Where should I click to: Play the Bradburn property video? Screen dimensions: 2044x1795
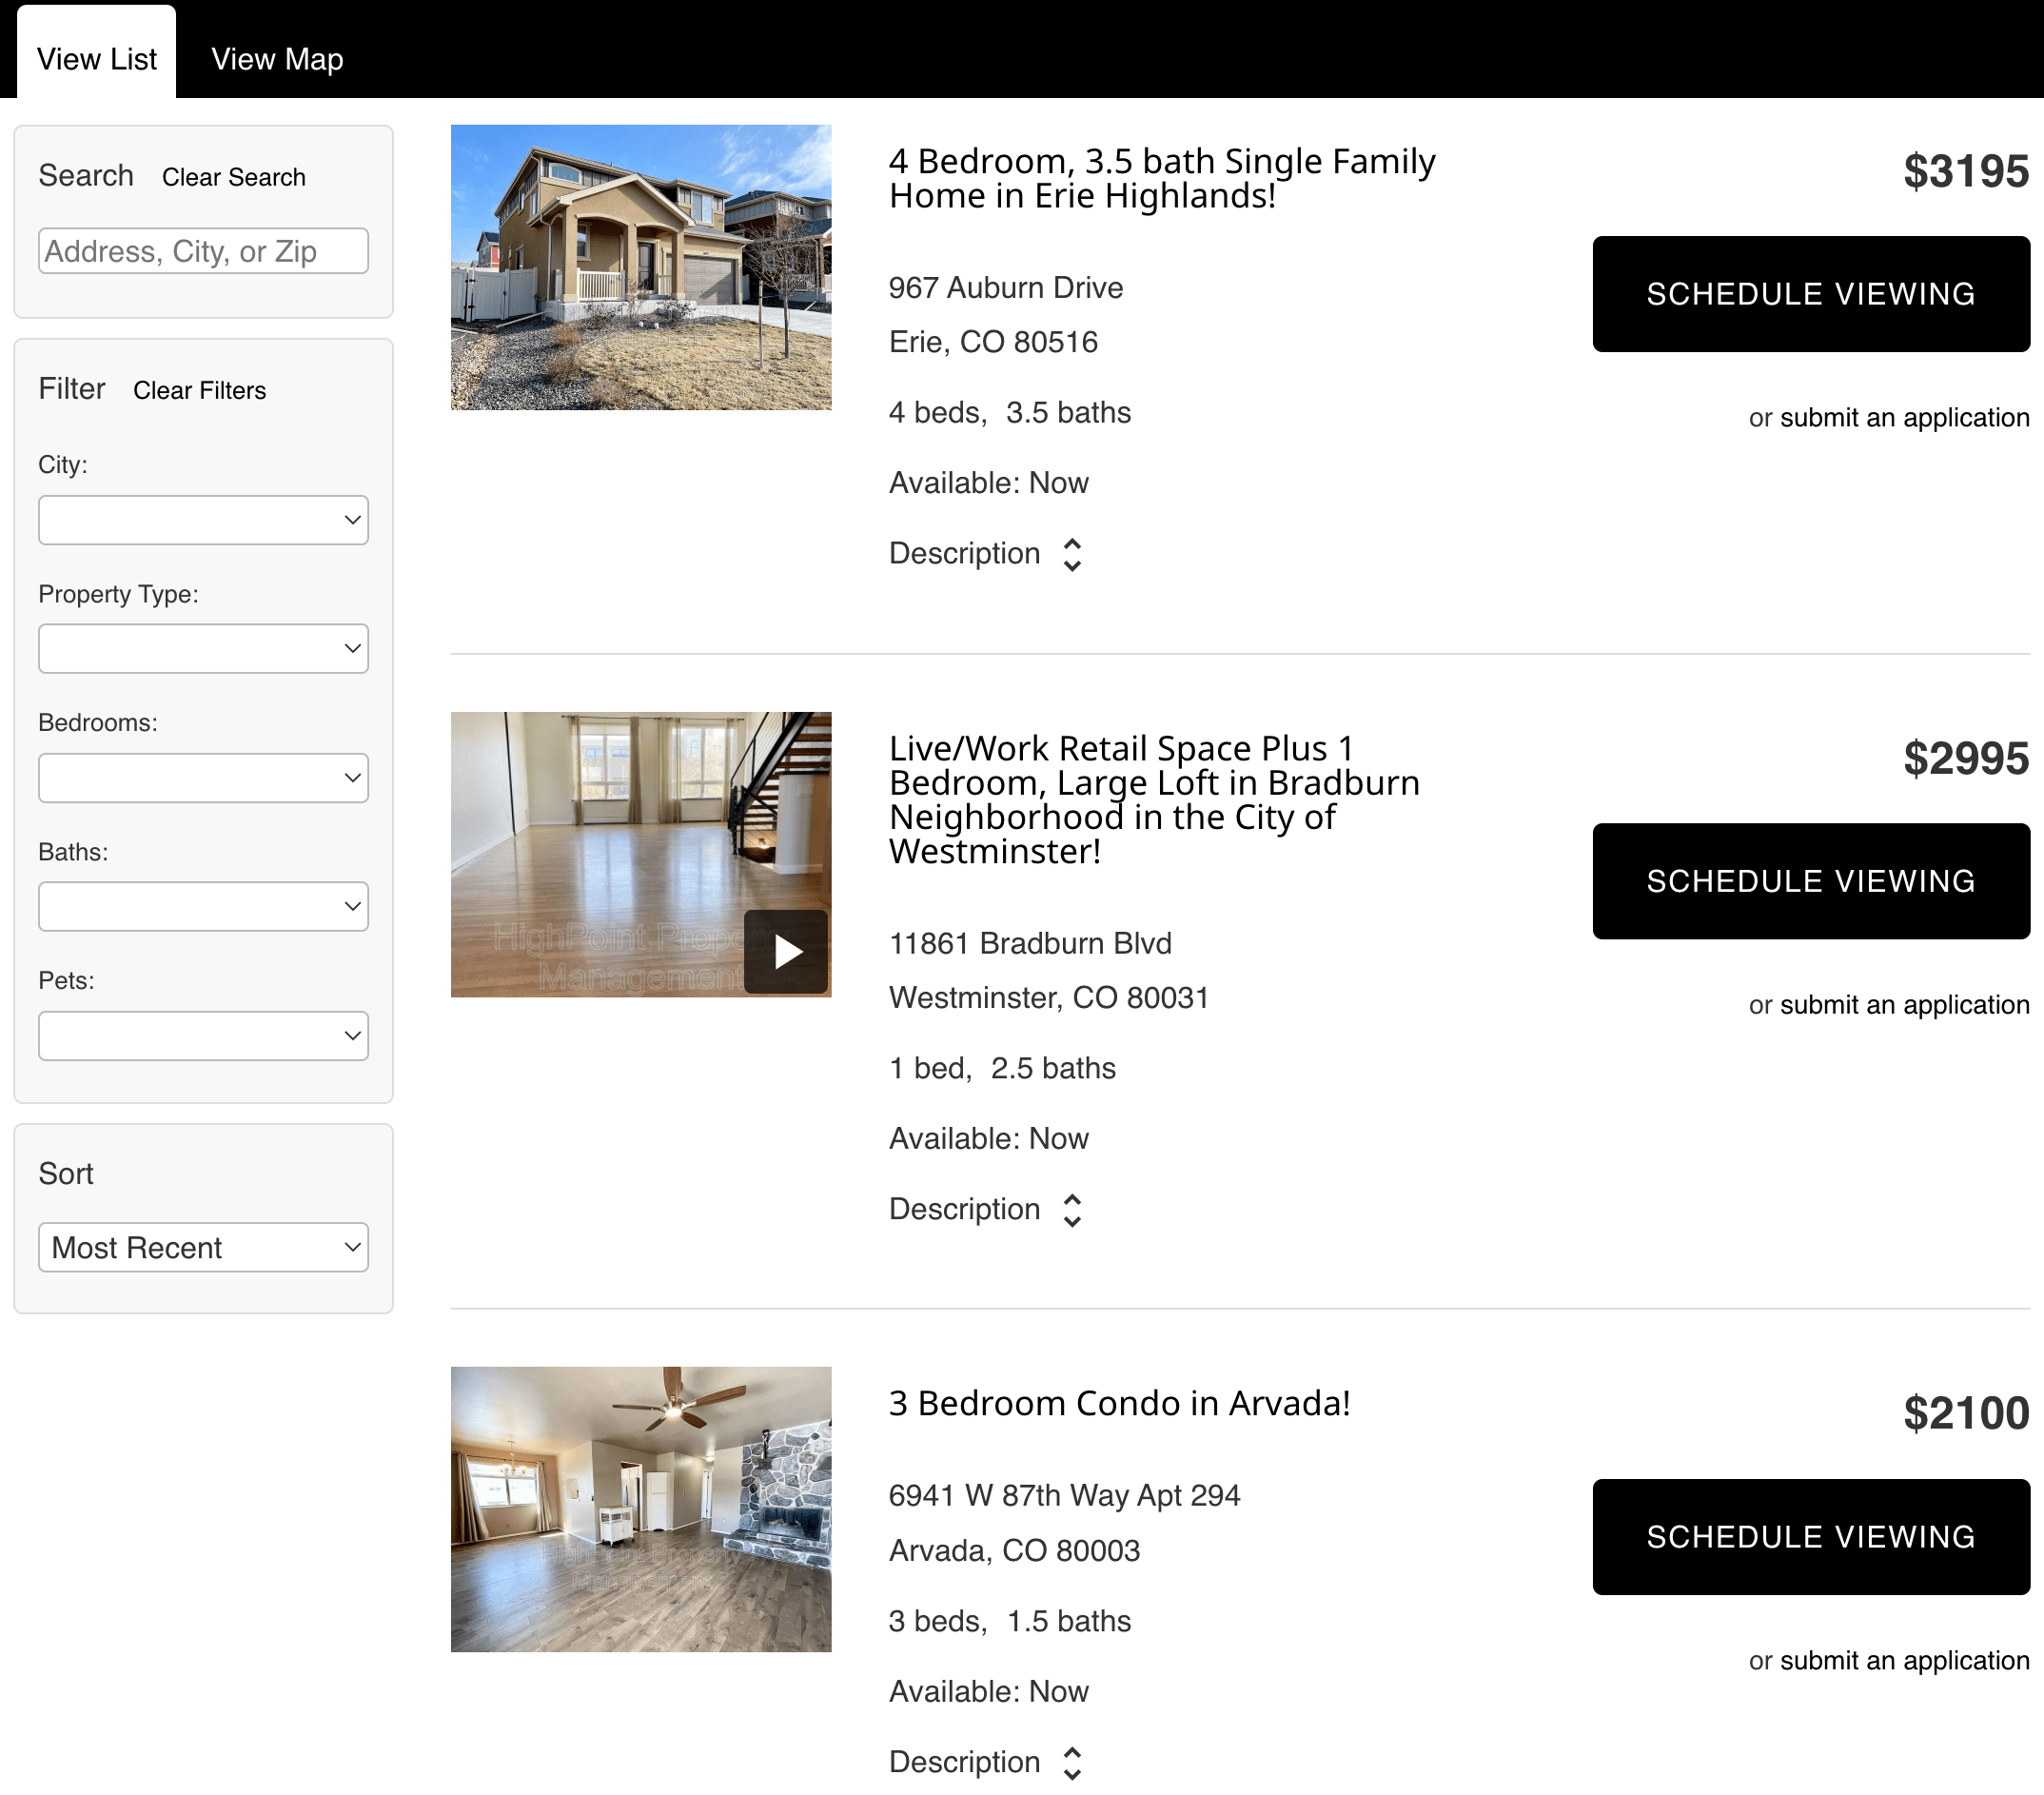pyautogui.click(x=787, y=949)
